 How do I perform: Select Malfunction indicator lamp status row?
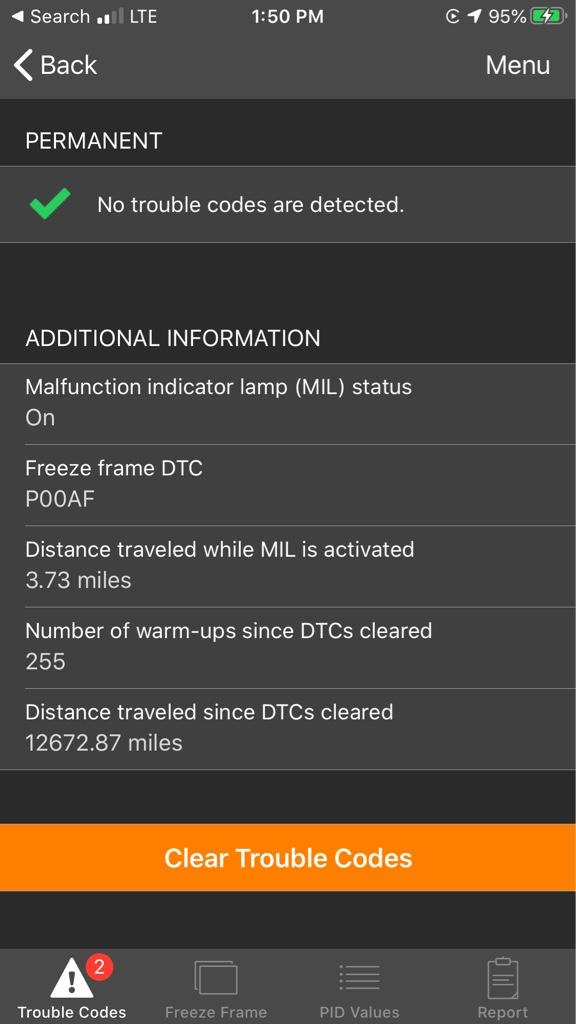[288, 404]
